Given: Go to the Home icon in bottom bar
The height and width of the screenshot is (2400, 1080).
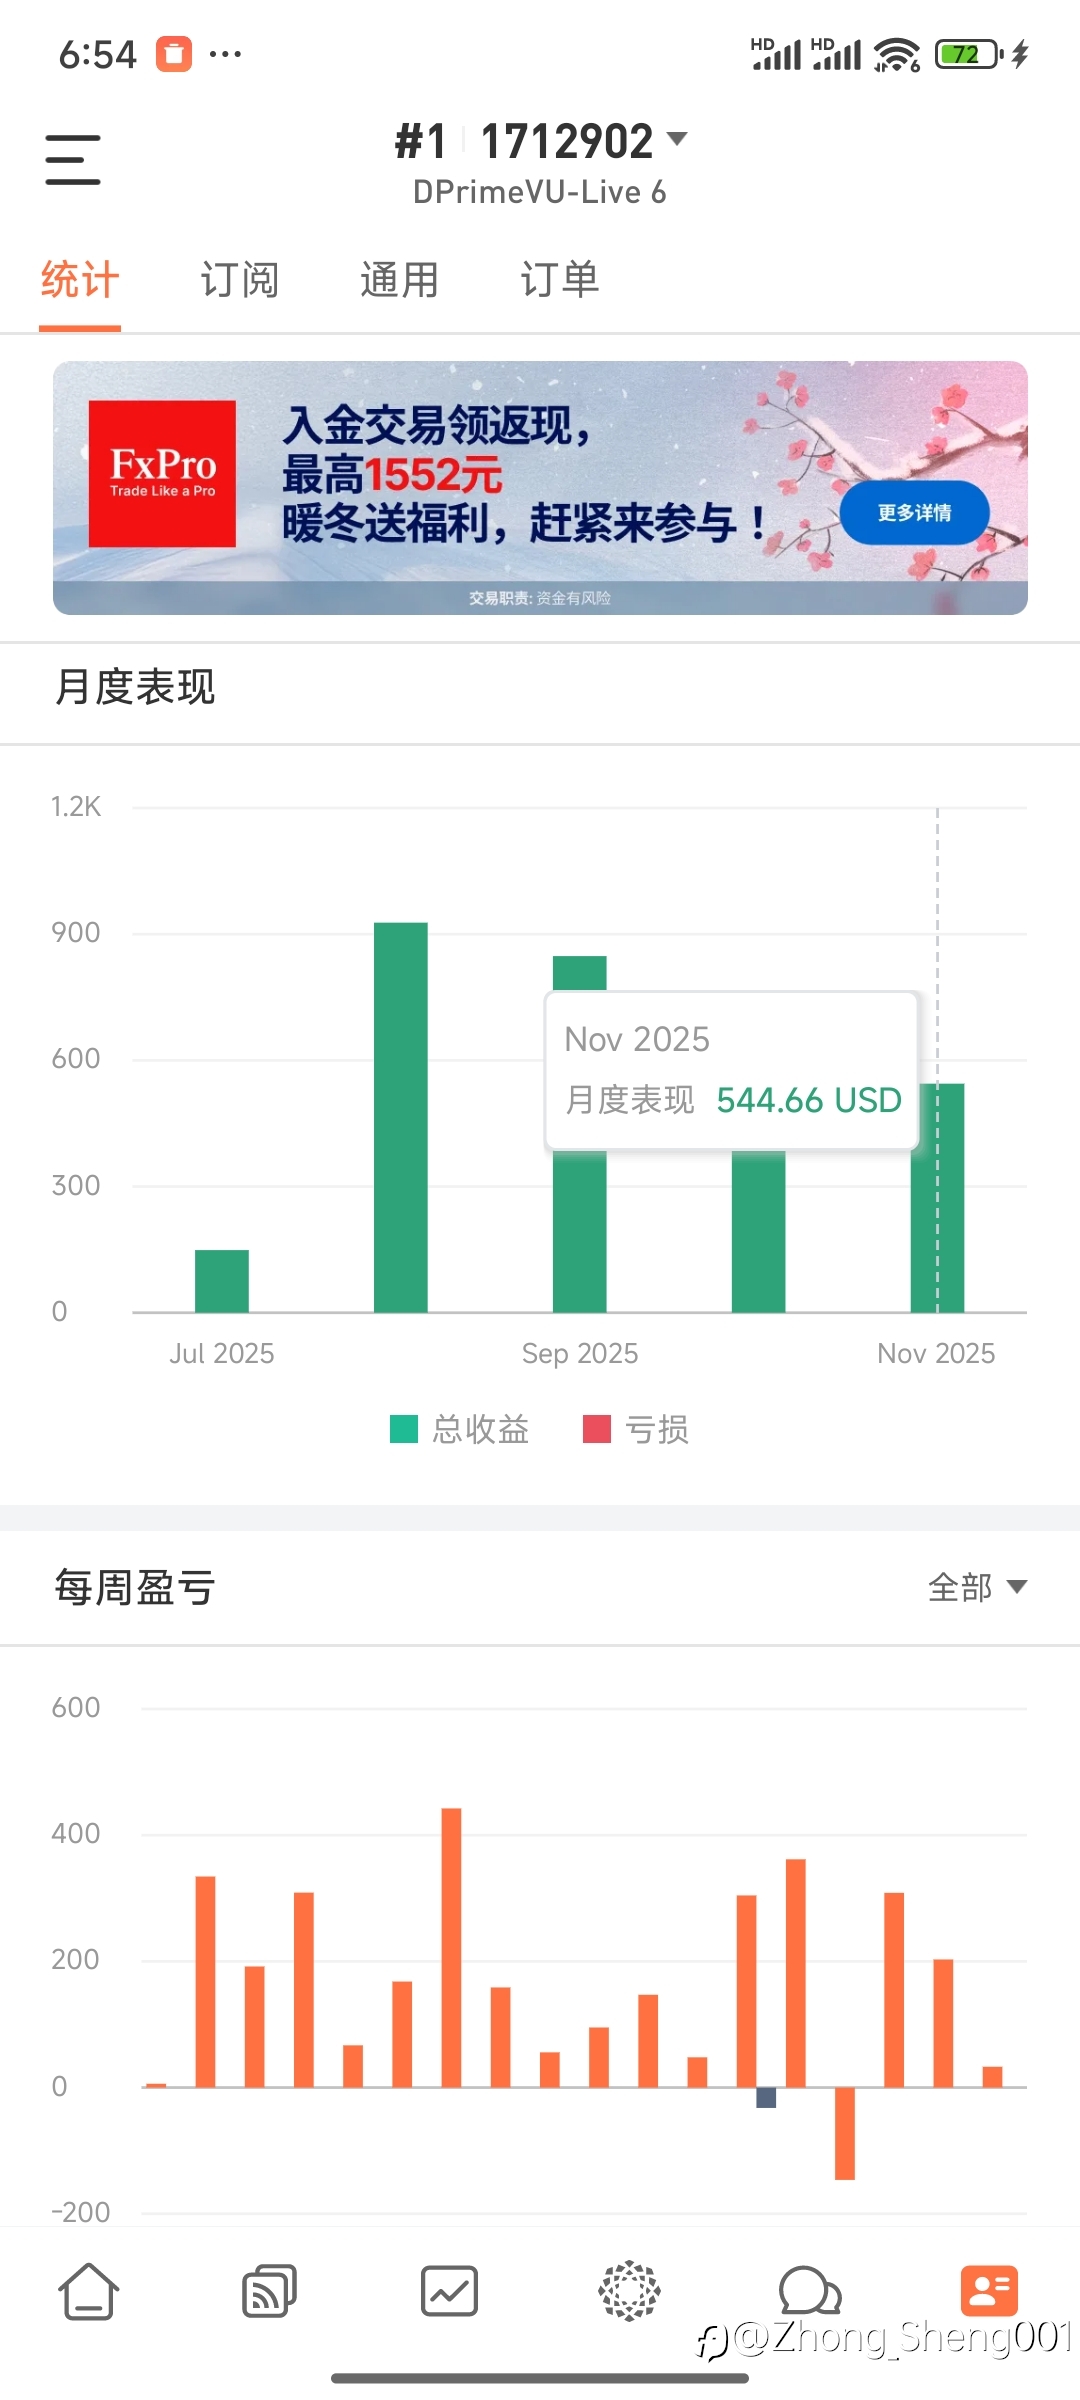Looking at the screenshot, I should click(x=89, y=2291).
